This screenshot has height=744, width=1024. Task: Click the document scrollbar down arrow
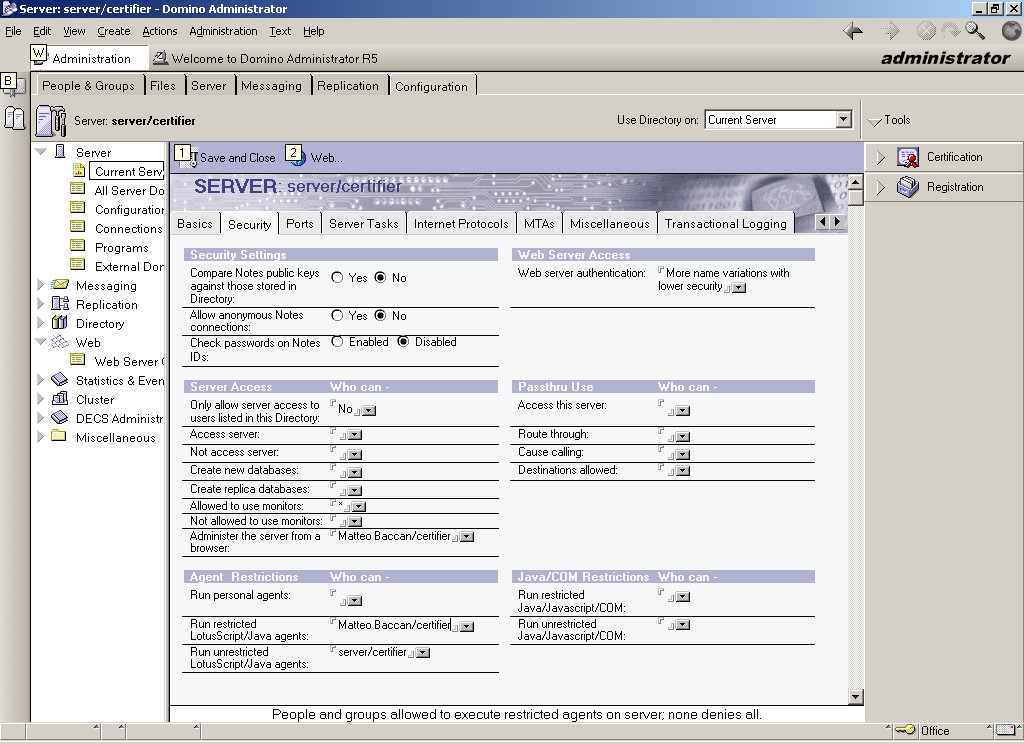(x=856, y=696)
